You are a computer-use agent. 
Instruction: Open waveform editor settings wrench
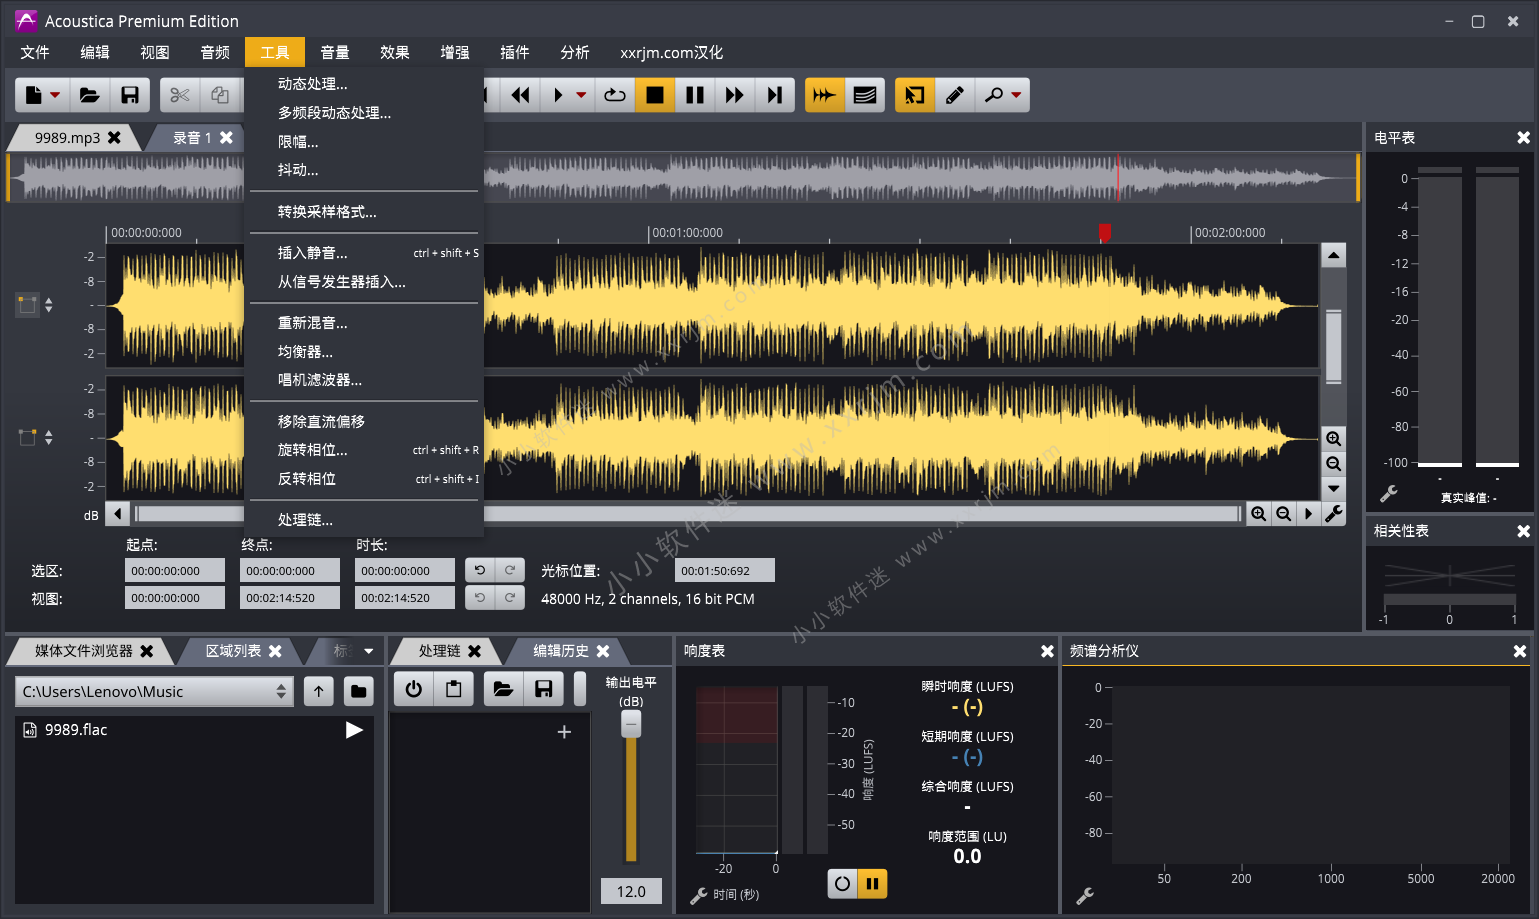coord(1334,514)
